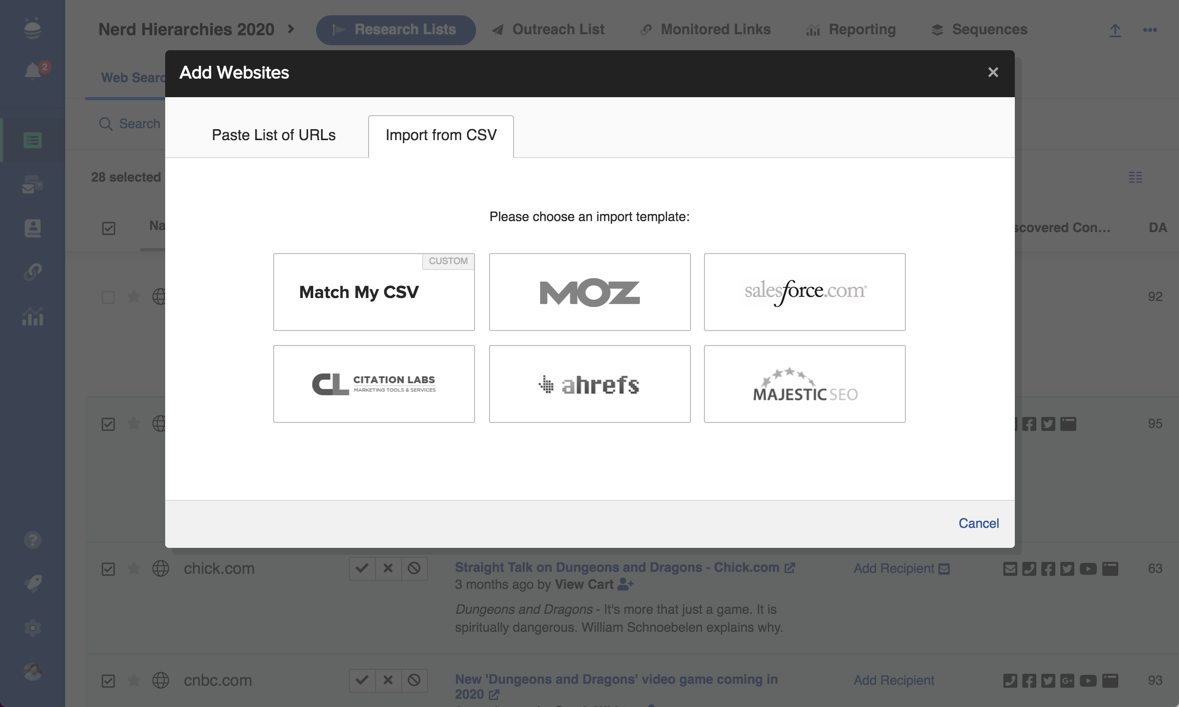Image resolution: width=1179 pixels, height=707 pixels.
Task: Open the Outreach List tab
Action: (547, 30)
